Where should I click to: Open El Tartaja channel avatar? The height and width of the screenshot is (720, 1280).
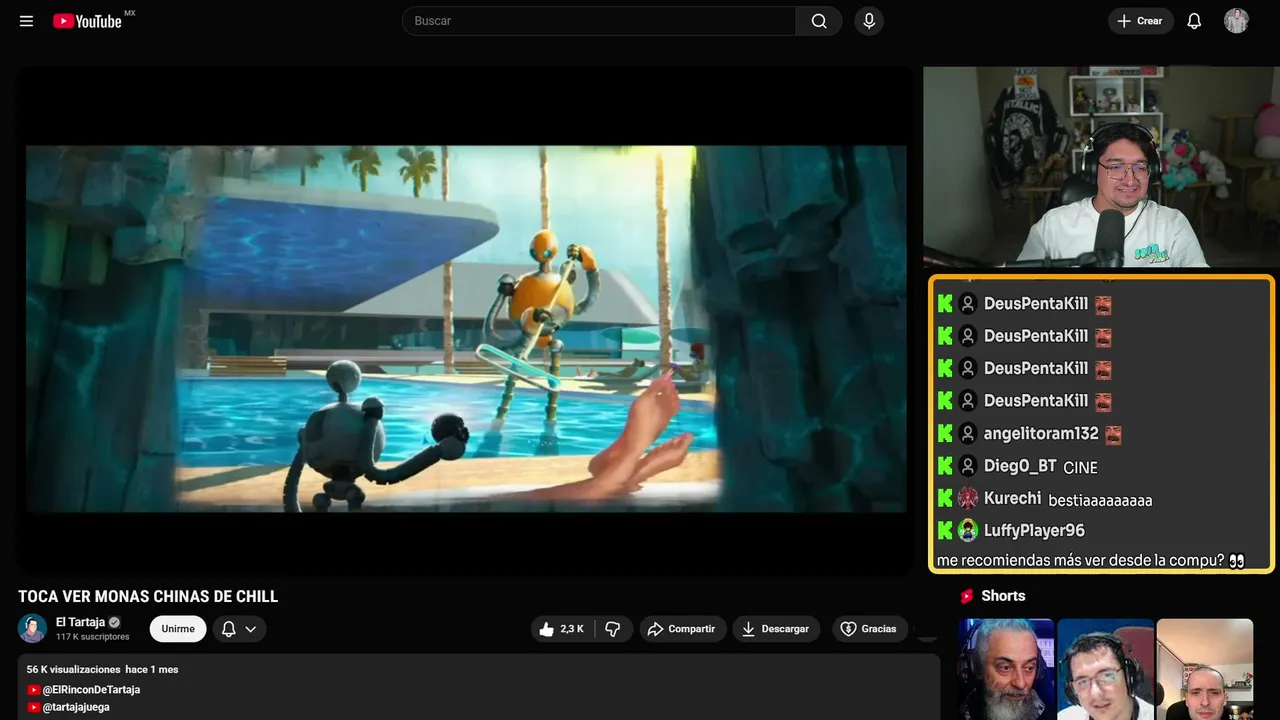point(32,628)
